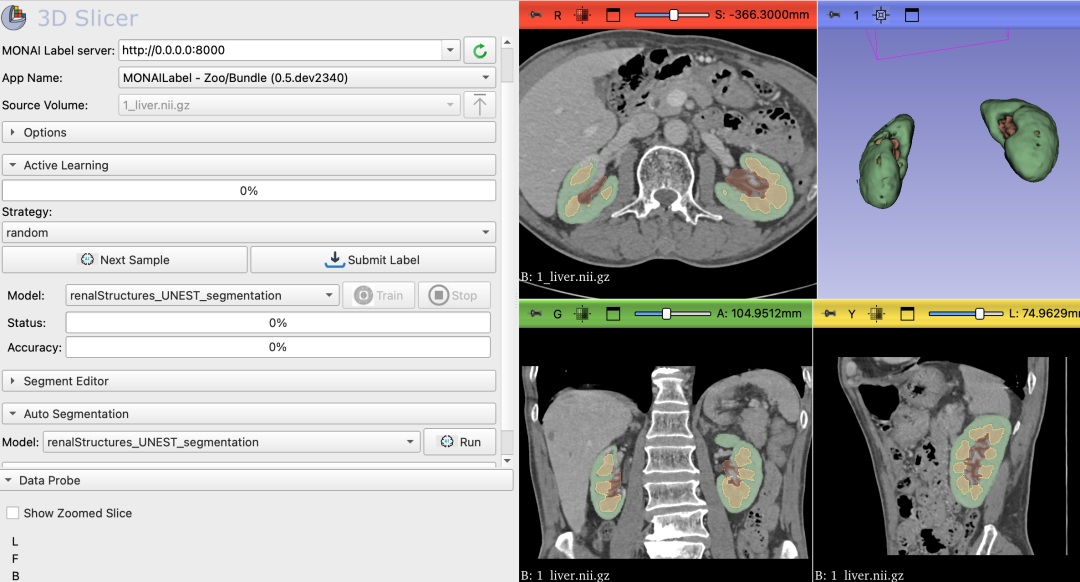
Task: Click the S: -366.3000mm offset value
Action: coord(762,14)
